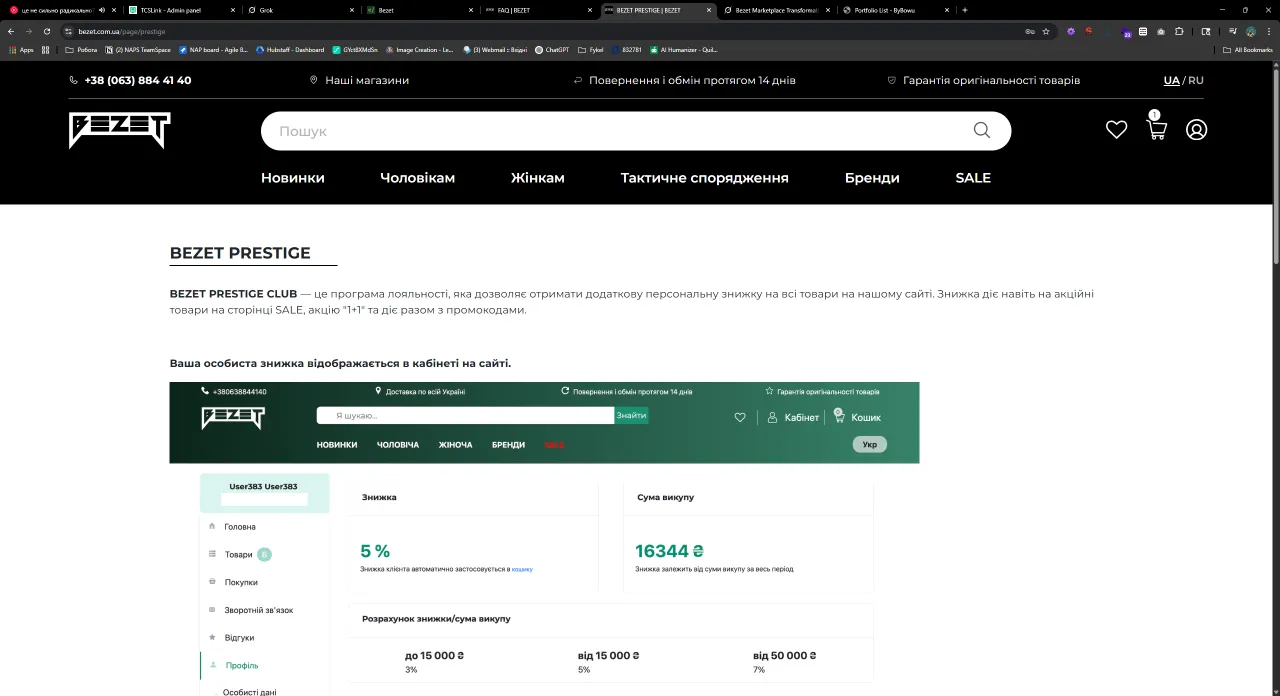Open the All Bookmarks folder
The width and height of the screenshot is (1280, 696).
[x=1247, y=49]
